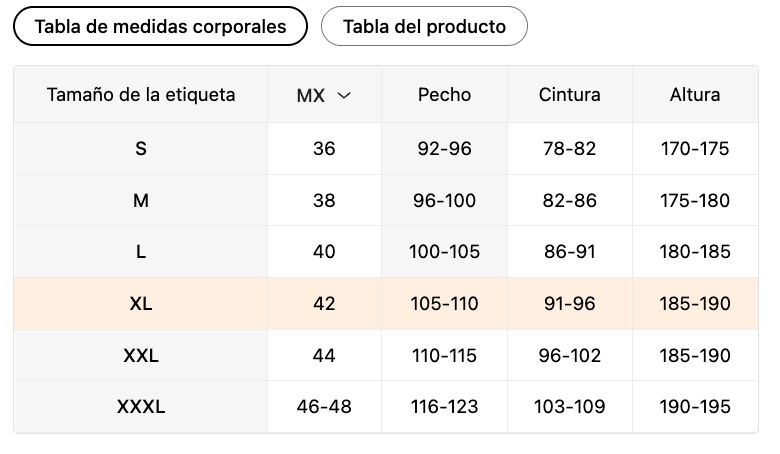Click the 190-195 height cell
The height and width of the screenshot is (454, 780).
[x=695, y=407]
